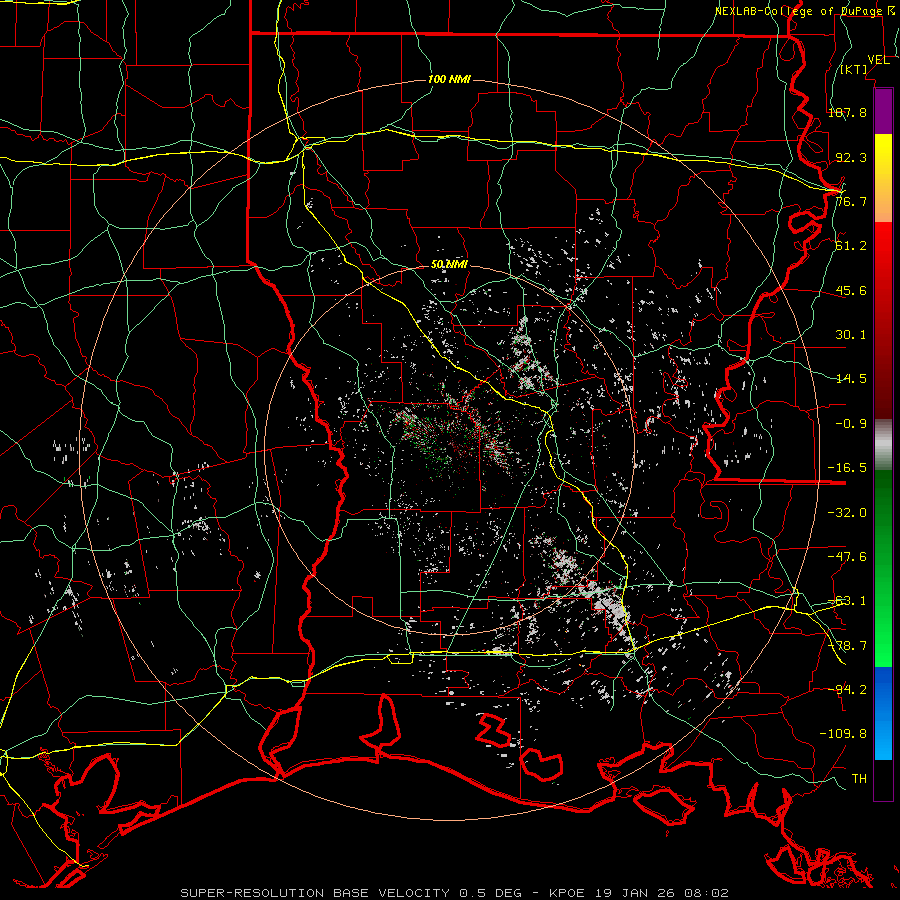The width and height of the screenshot is (900, 900).
Task: Select the 45.6 velocity scale value
Action: coord(851,290)
